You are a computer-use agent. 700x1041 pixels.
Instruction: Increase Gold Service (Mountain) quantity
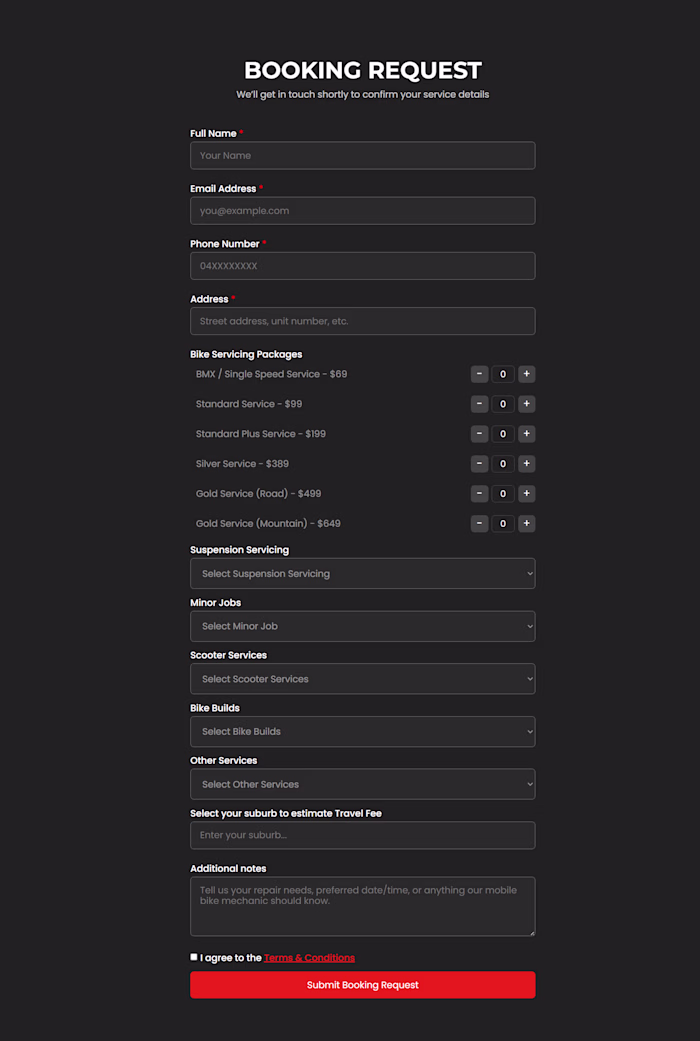(527, 523)
